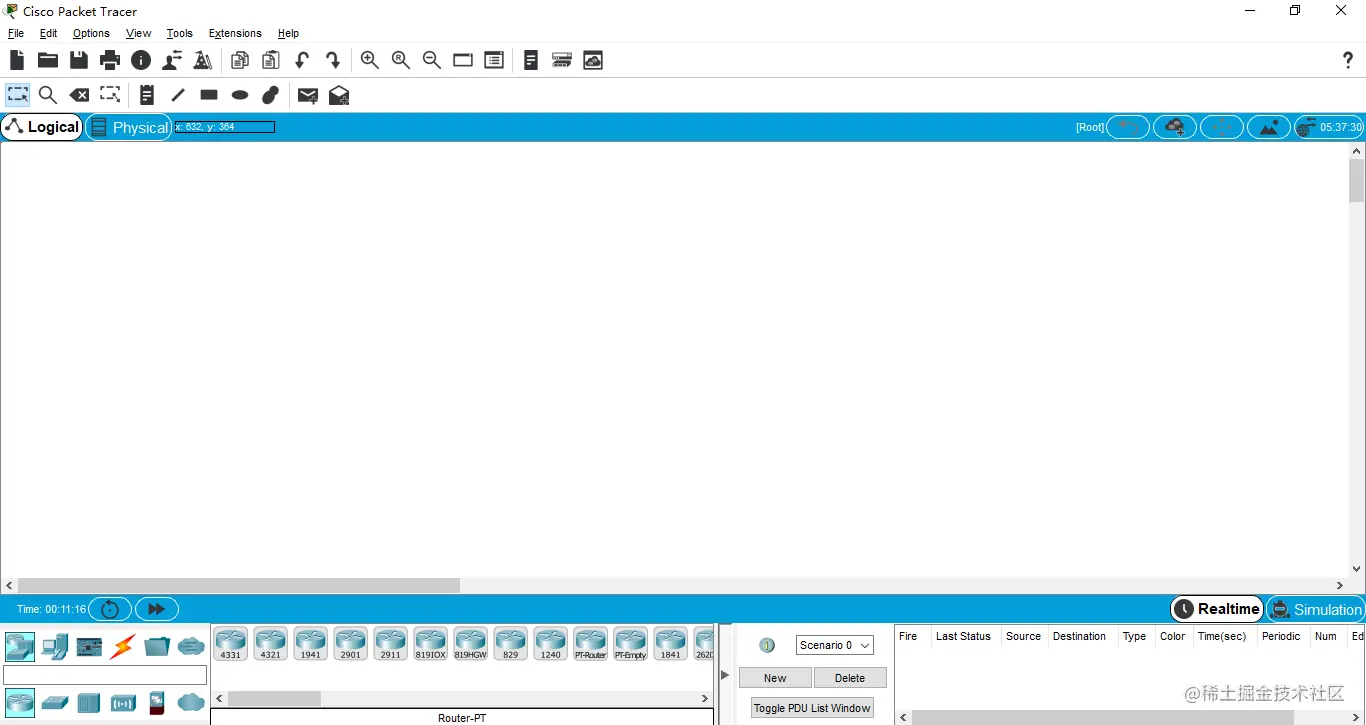Choose End Devices category icon

pos(55,646)
